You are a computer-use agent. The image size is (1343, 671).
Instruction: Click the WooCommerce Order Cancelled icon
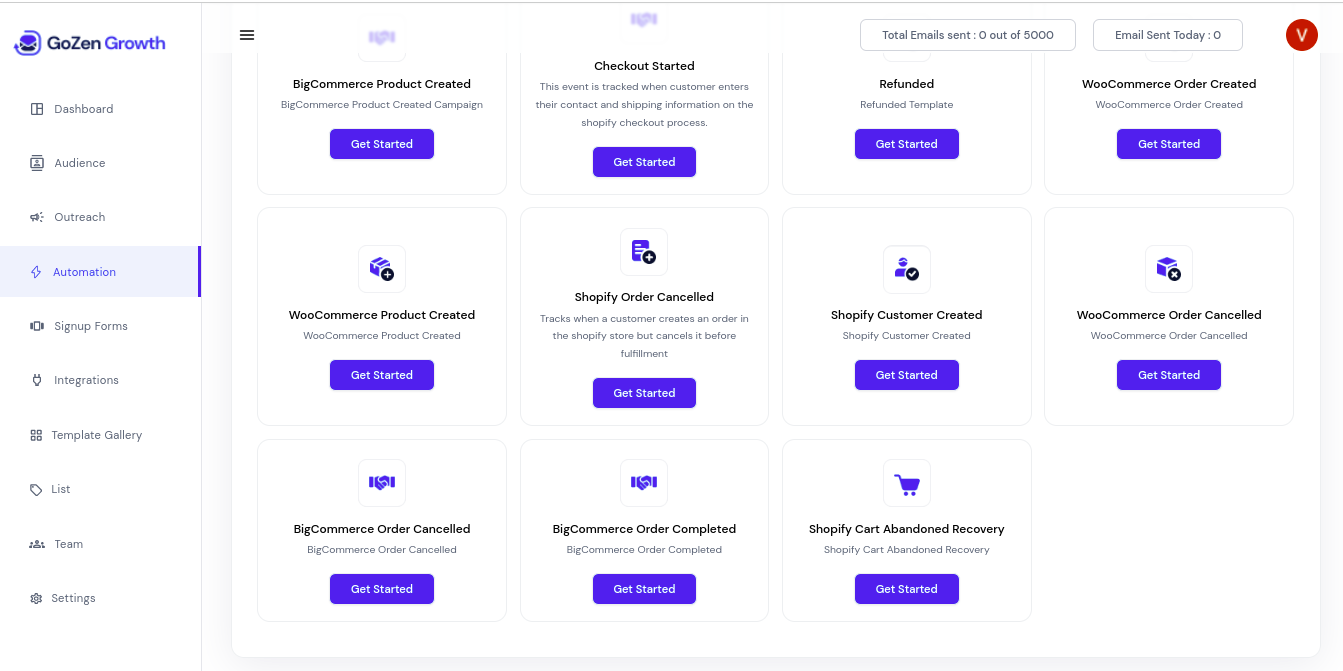pyautogui.click(x=1169, y=269)
